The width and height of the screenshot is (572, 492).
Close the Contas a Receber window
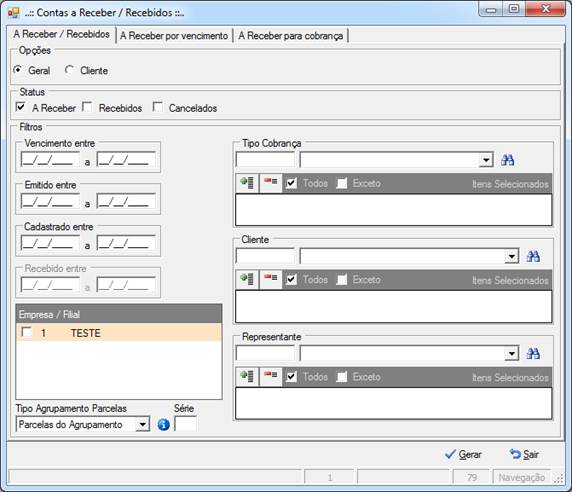(545, 8)
